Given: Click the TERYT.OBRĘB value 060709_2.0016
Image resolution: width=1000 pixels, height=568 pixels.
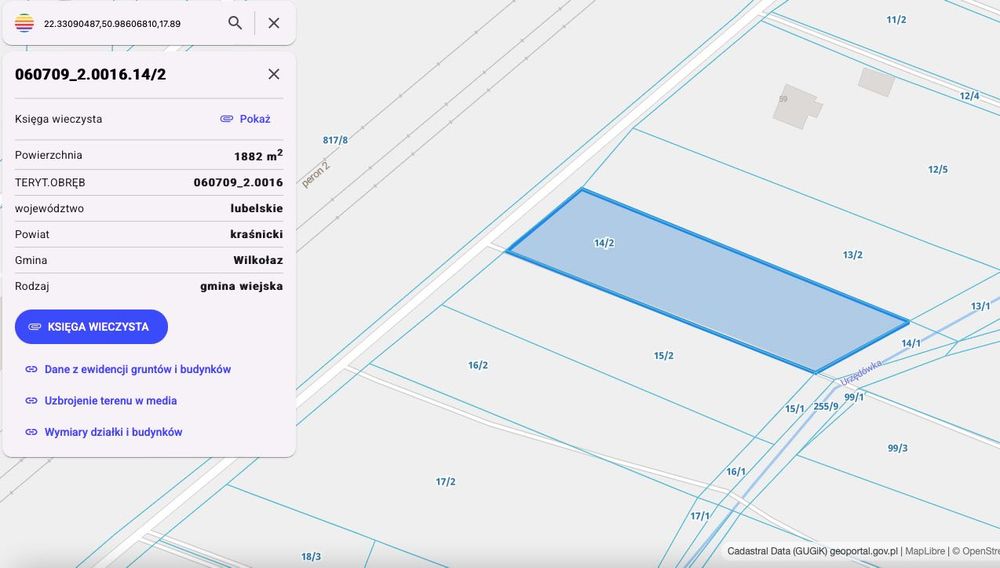Looking at the screenshot, I should click(239, 182).
